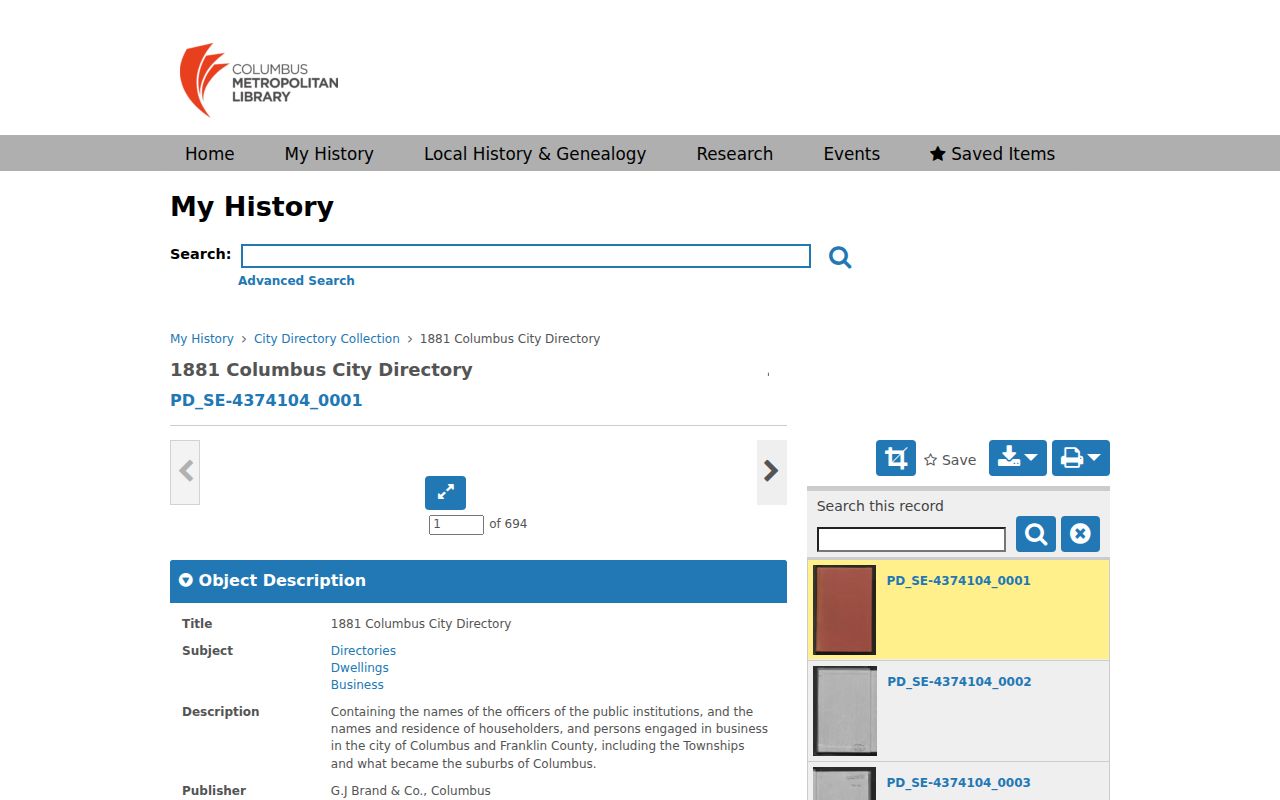Open the Events menu item
Image resolution: width=1280 pixels, height=800 pixels.
pos(852,153)
